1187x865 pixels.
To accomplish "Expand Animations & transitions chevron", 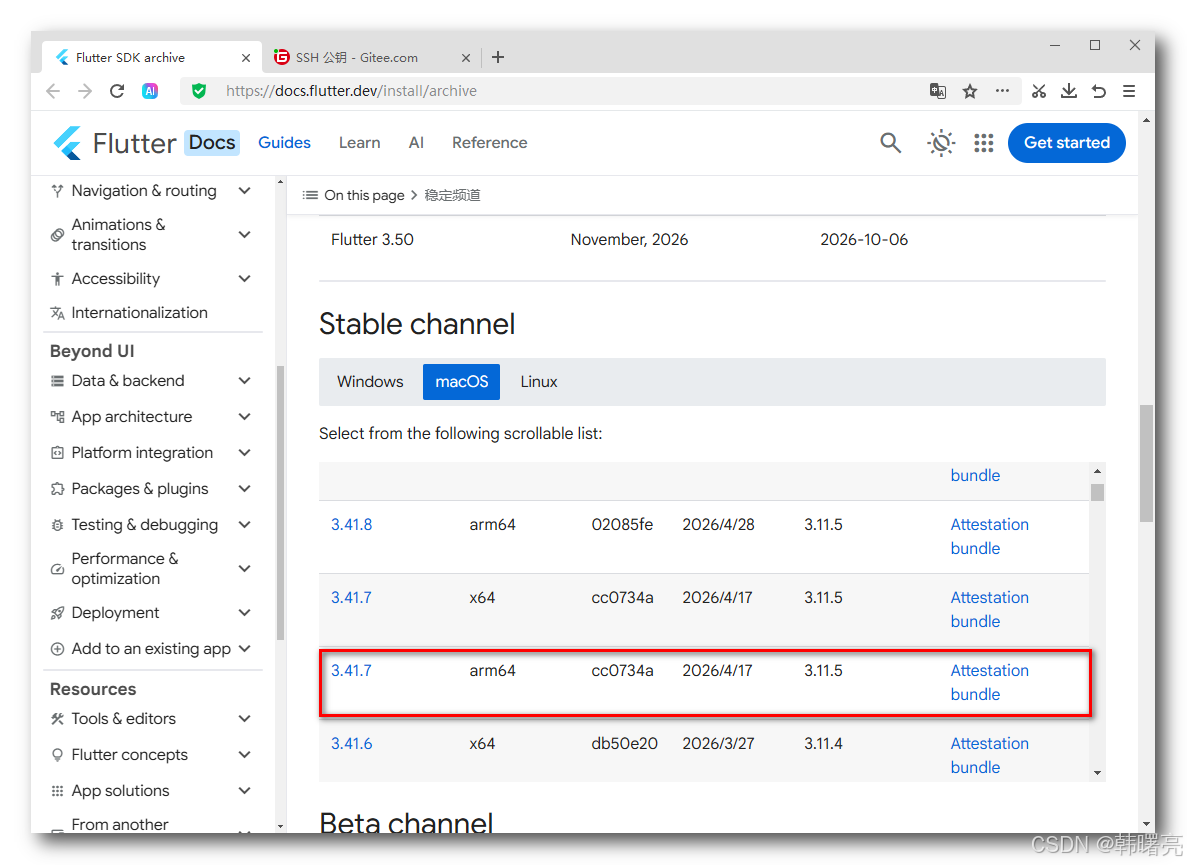I will coord(245,235).
